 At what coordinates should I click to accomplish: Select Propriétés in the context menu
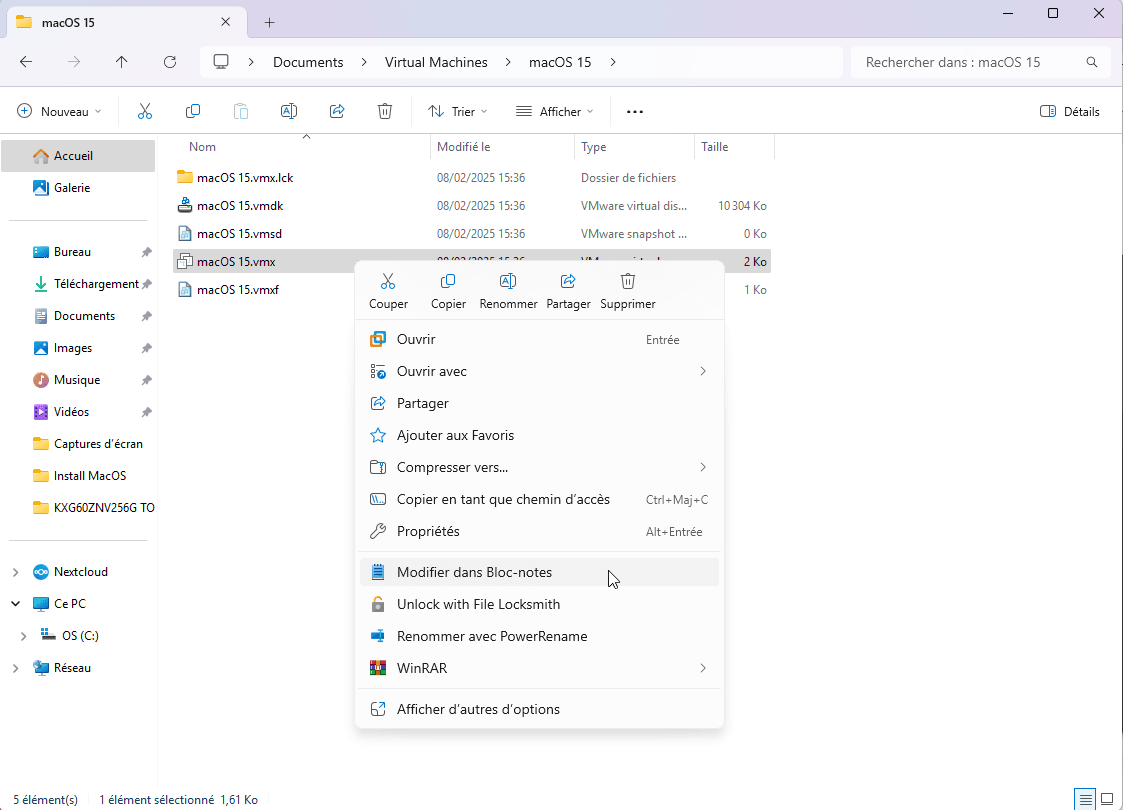539,531
